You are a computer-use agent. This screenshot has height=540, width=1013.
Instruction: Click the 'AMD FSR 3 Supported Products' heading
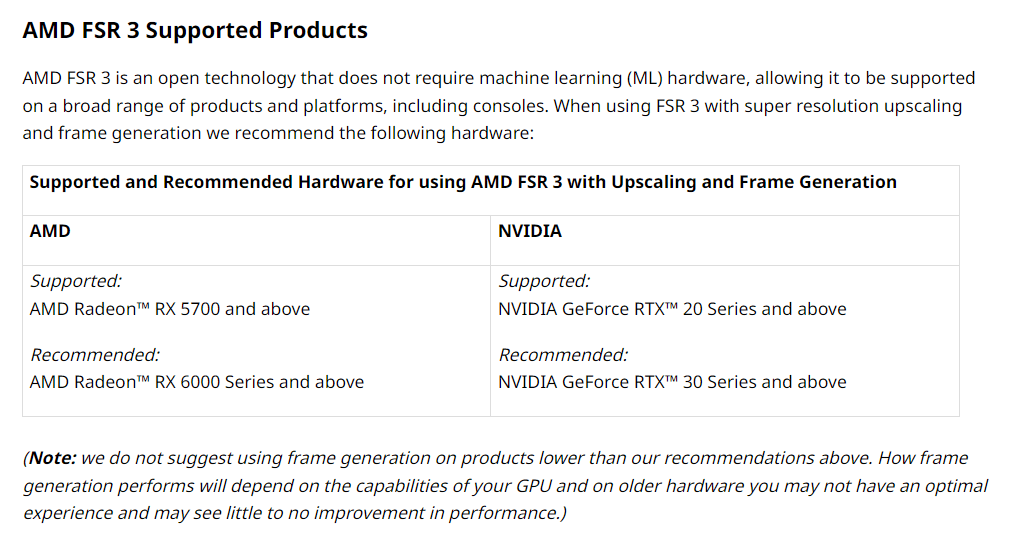pos(194,30)
